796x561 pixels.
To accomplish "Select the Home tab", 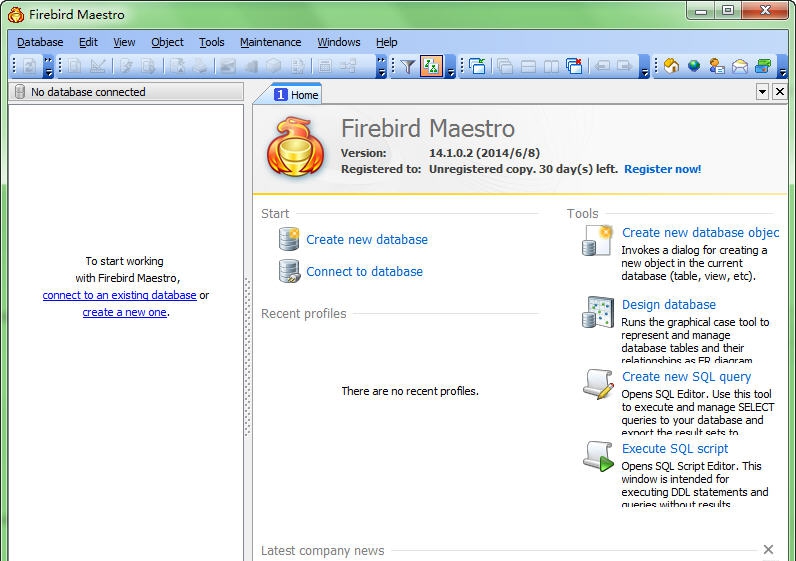I will (295, 94).
